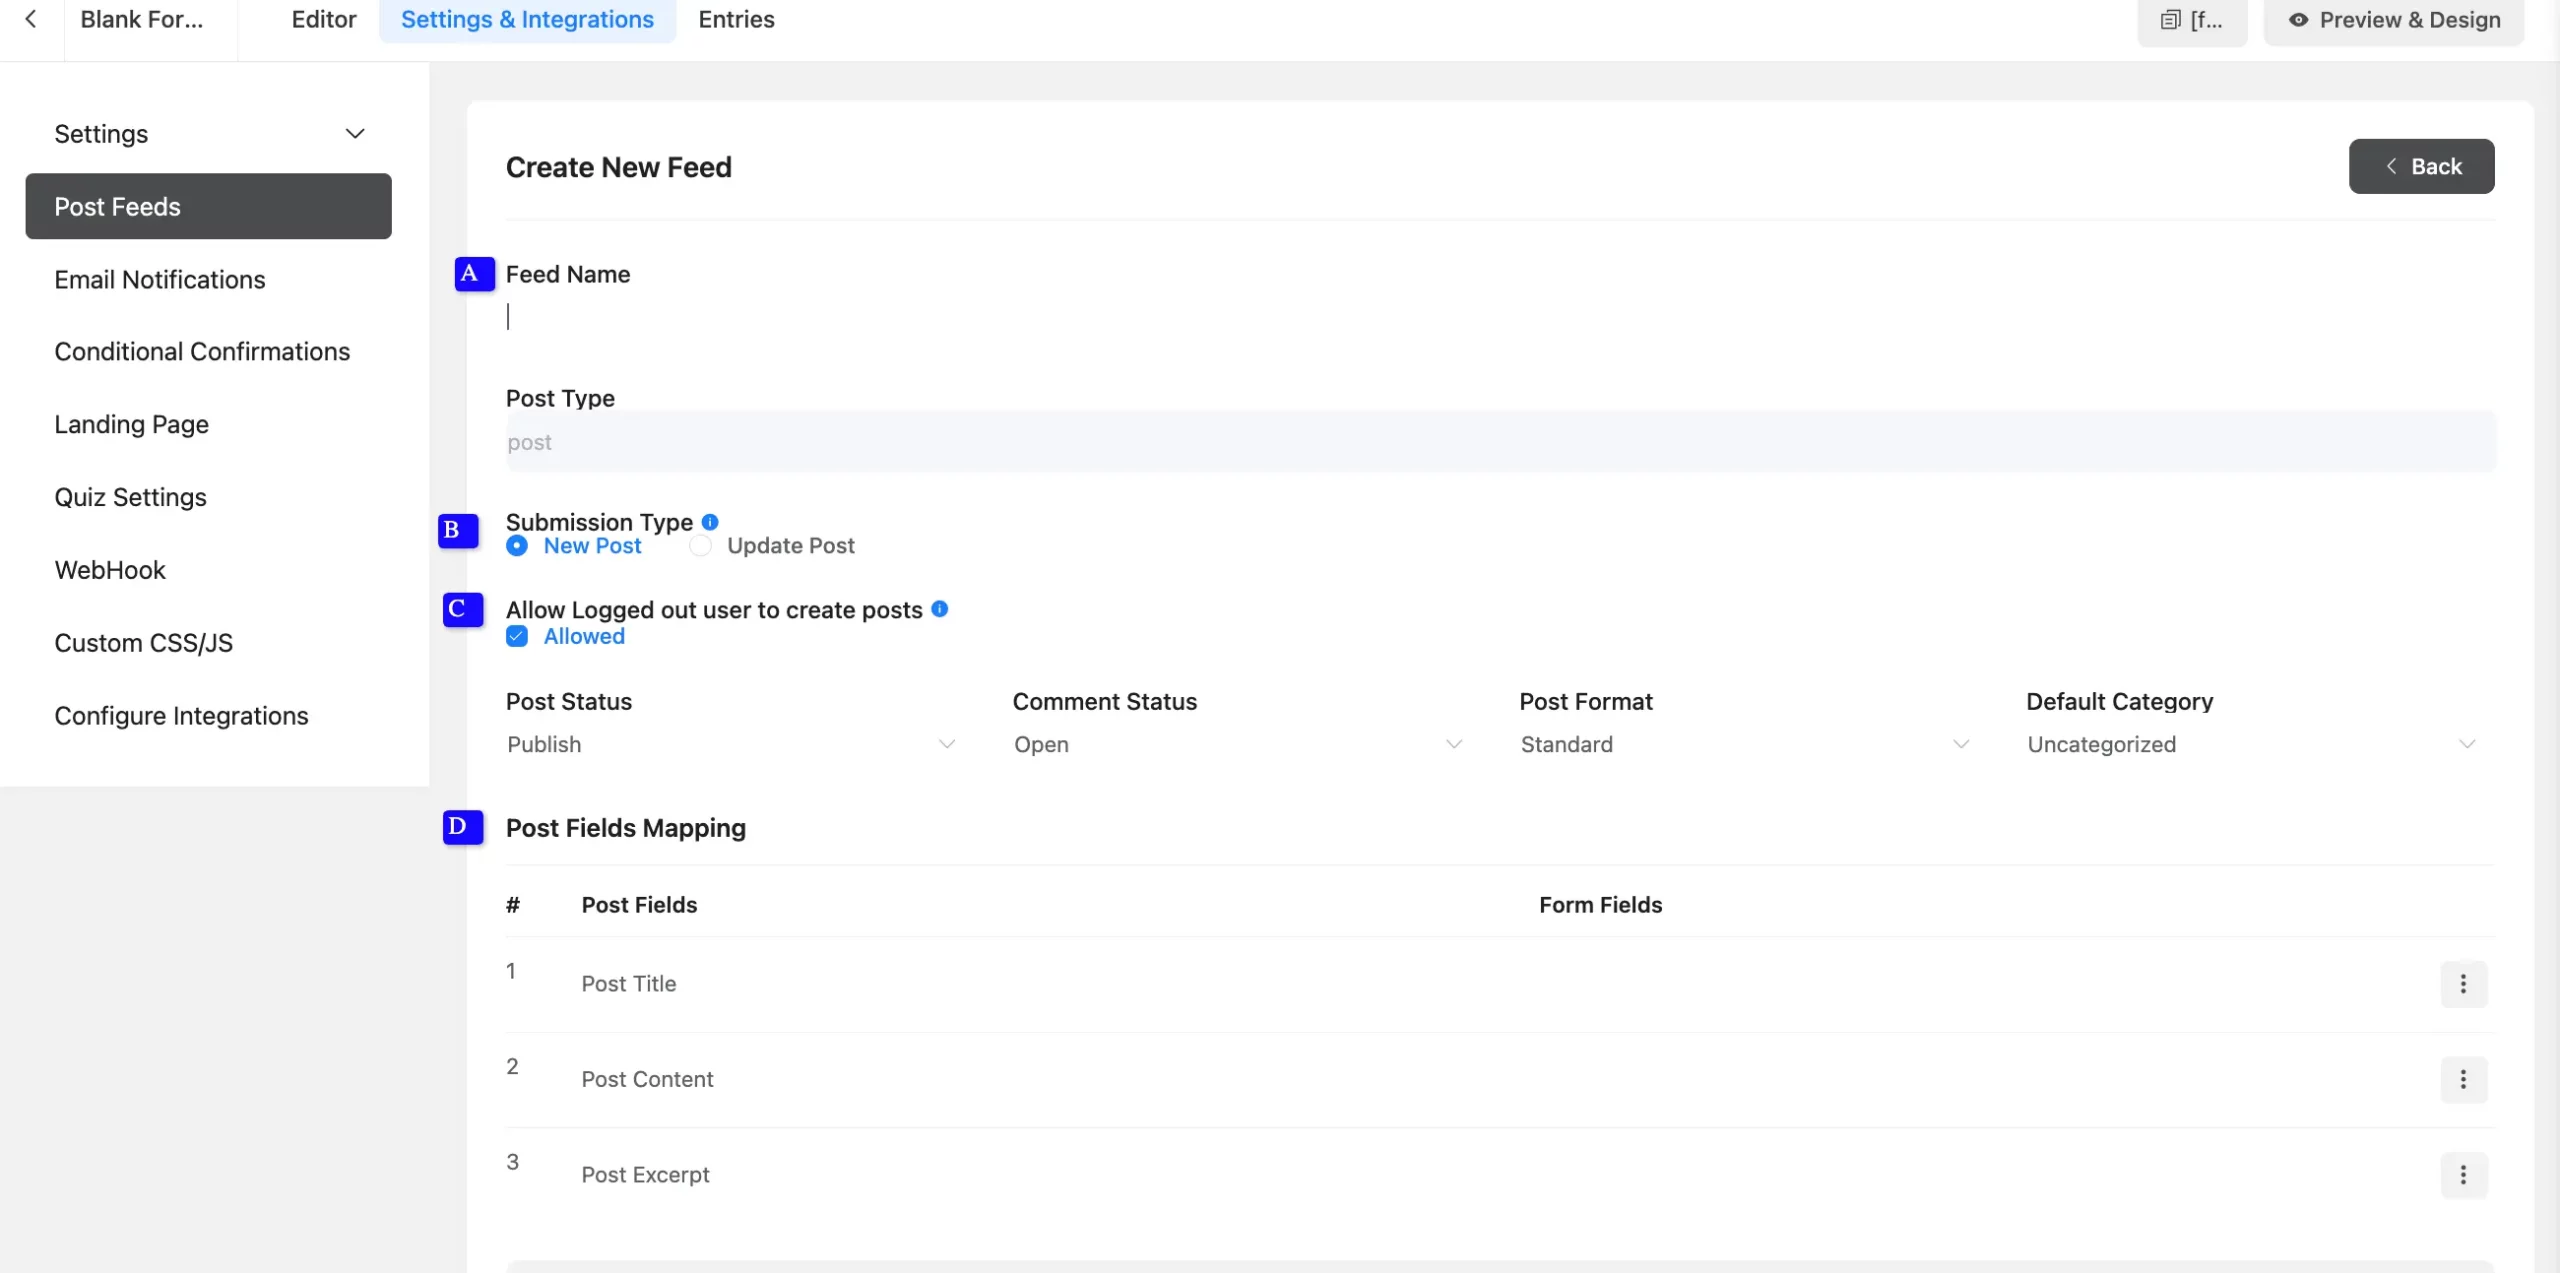The width and height of the screenshot is (2560, 1273).
Task: Open the shortcode copy icon button
Action: pos(2191,20)
